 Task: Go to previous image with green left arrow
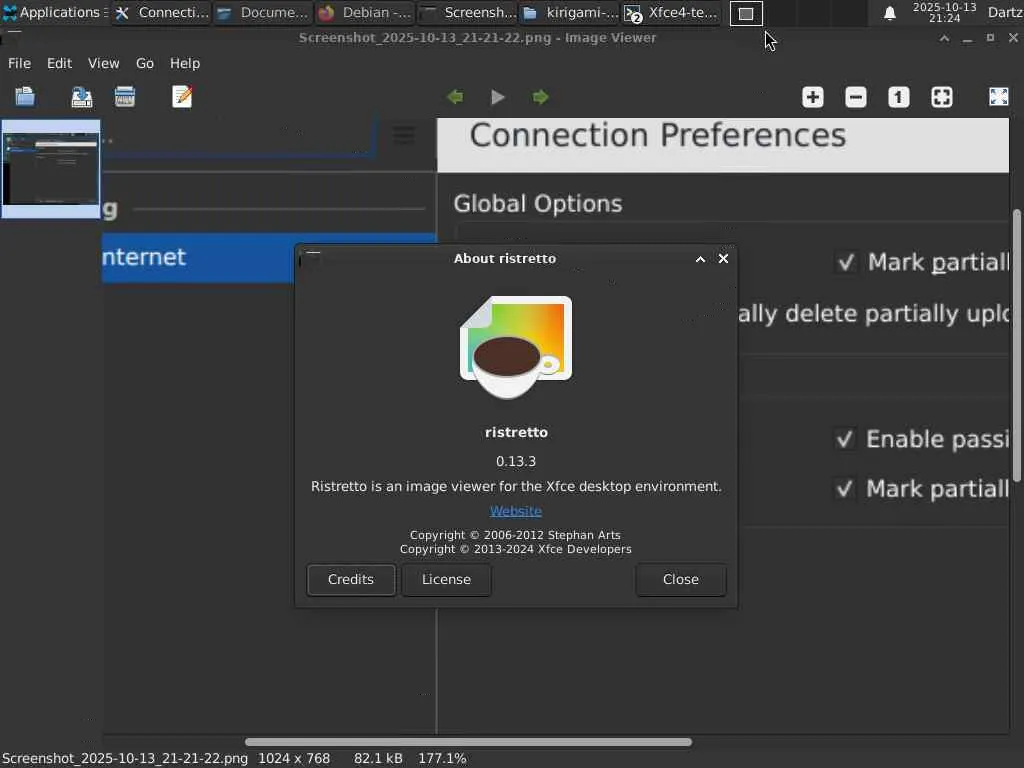[455, 97]
